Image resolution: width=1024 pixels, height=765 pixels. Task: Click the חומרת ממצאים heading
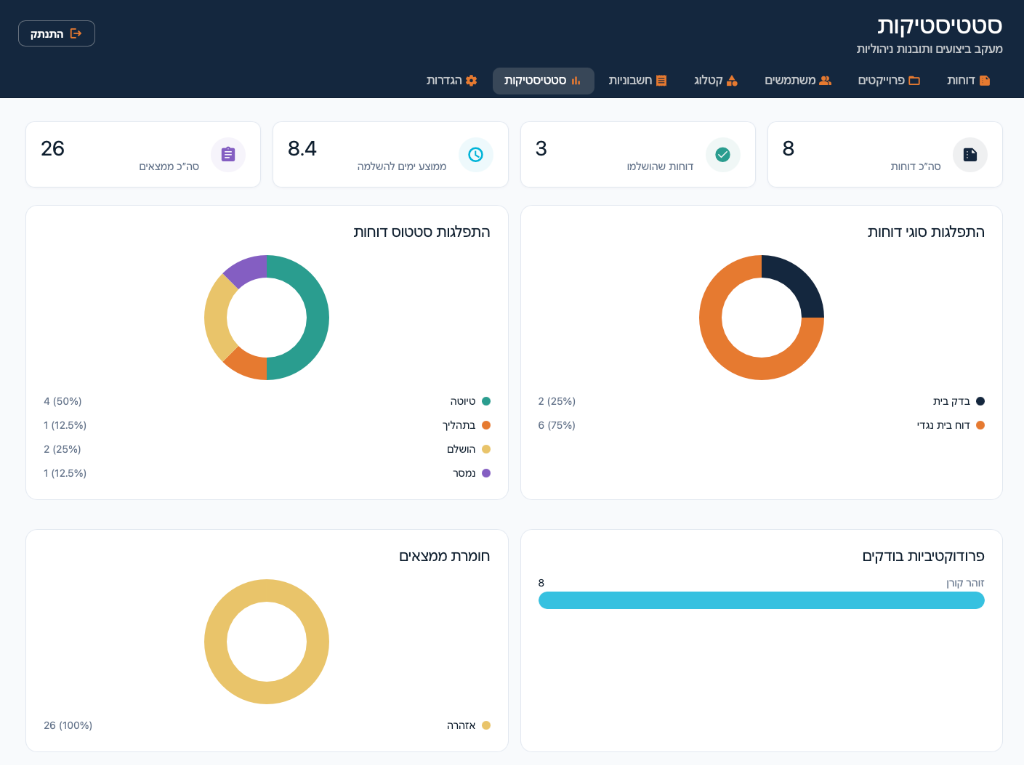point(445,556)
